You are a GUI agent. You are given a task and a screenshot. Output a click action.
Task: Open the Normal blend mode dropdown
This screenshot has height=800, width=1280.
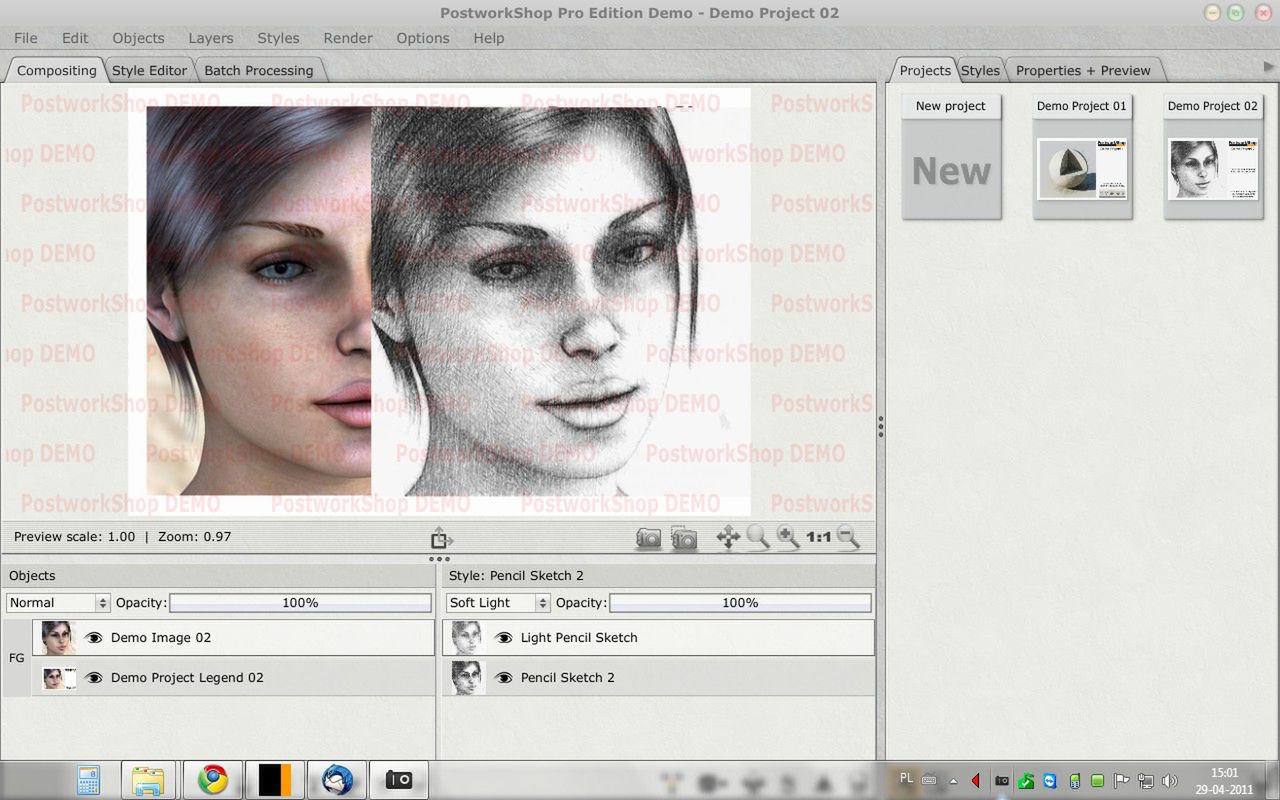pos(58,603)
